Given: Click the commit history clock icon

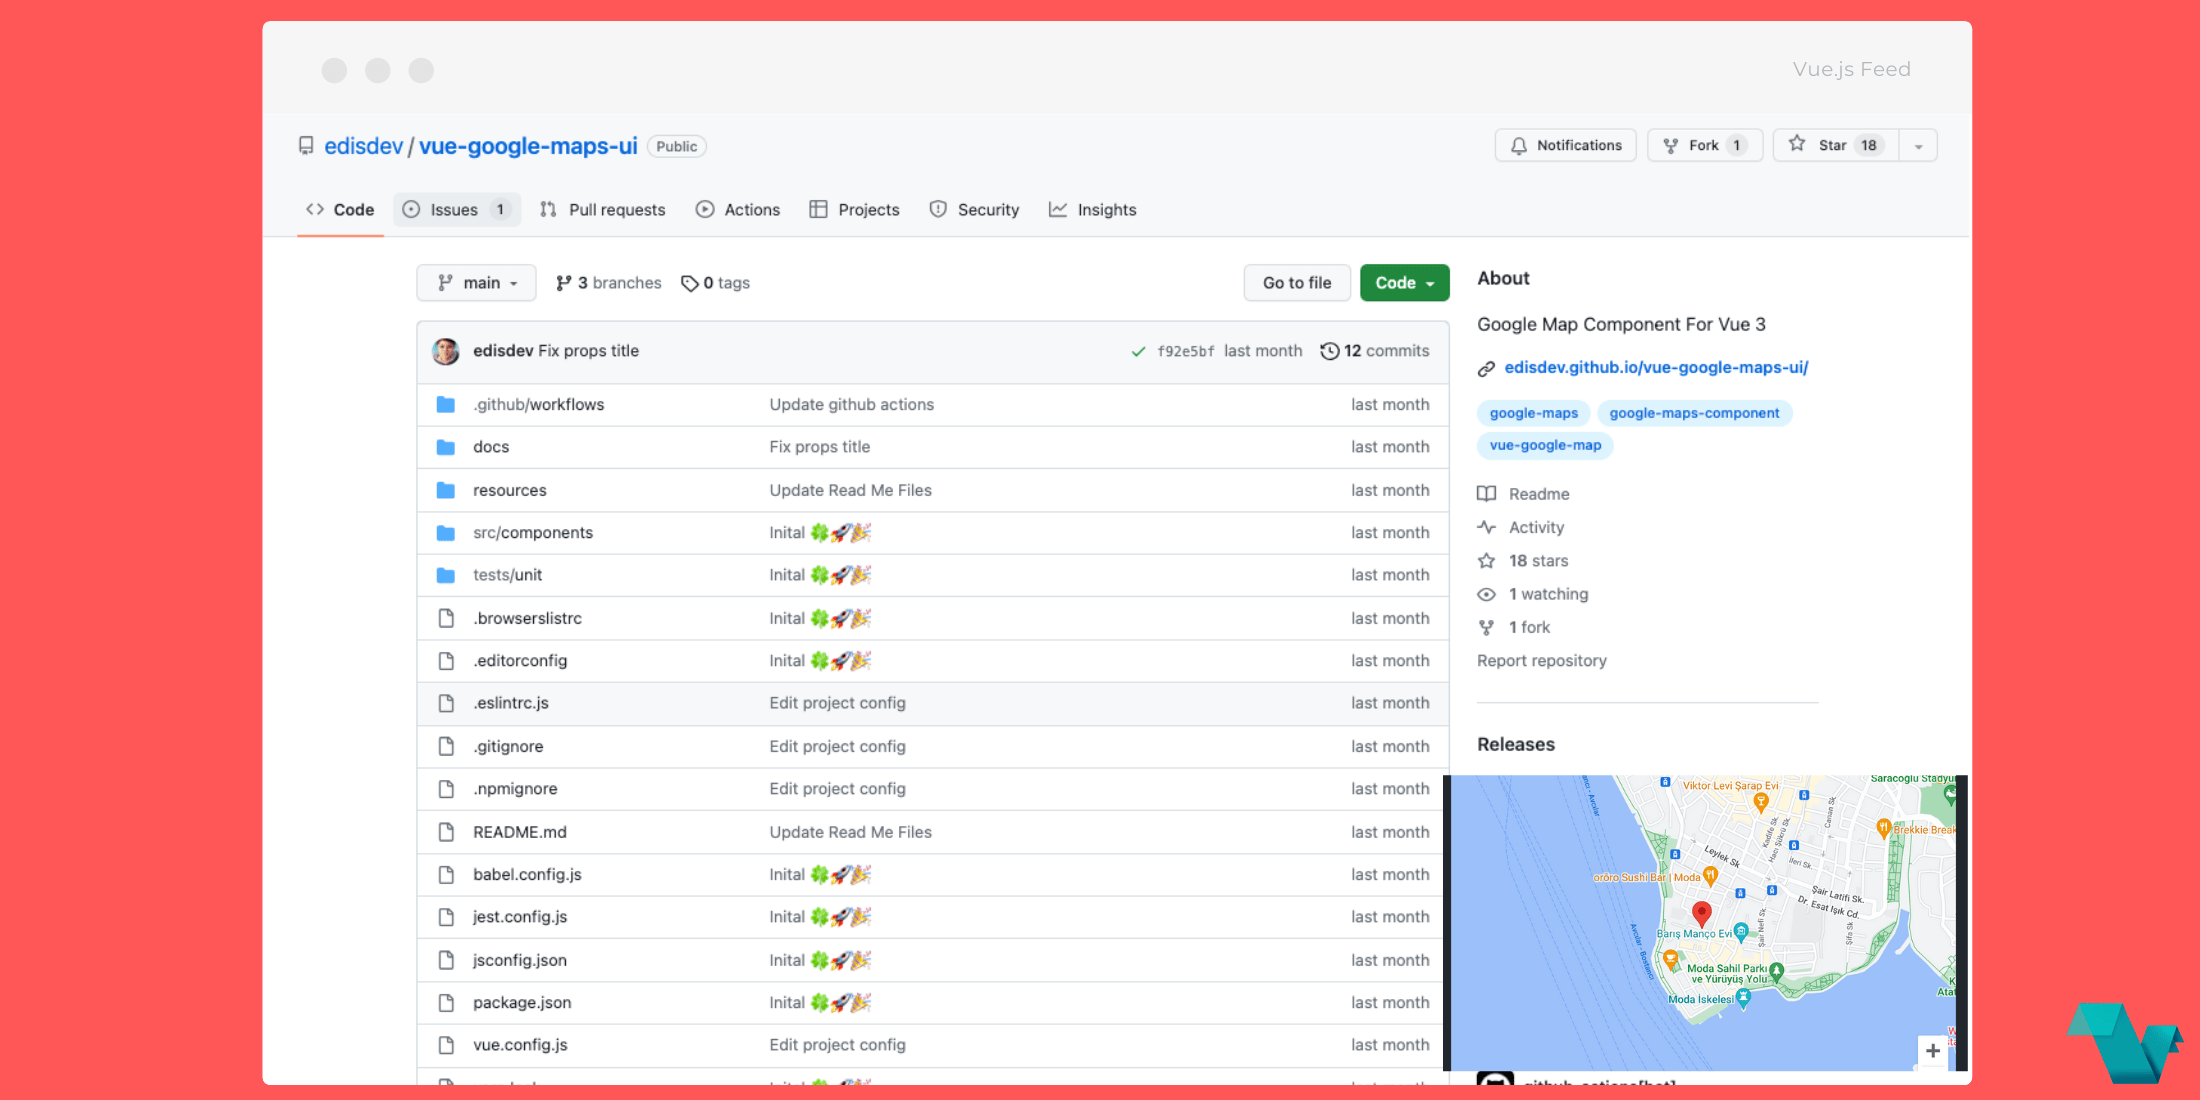Looking at the screenshot, I should [x=1330, y=351].
